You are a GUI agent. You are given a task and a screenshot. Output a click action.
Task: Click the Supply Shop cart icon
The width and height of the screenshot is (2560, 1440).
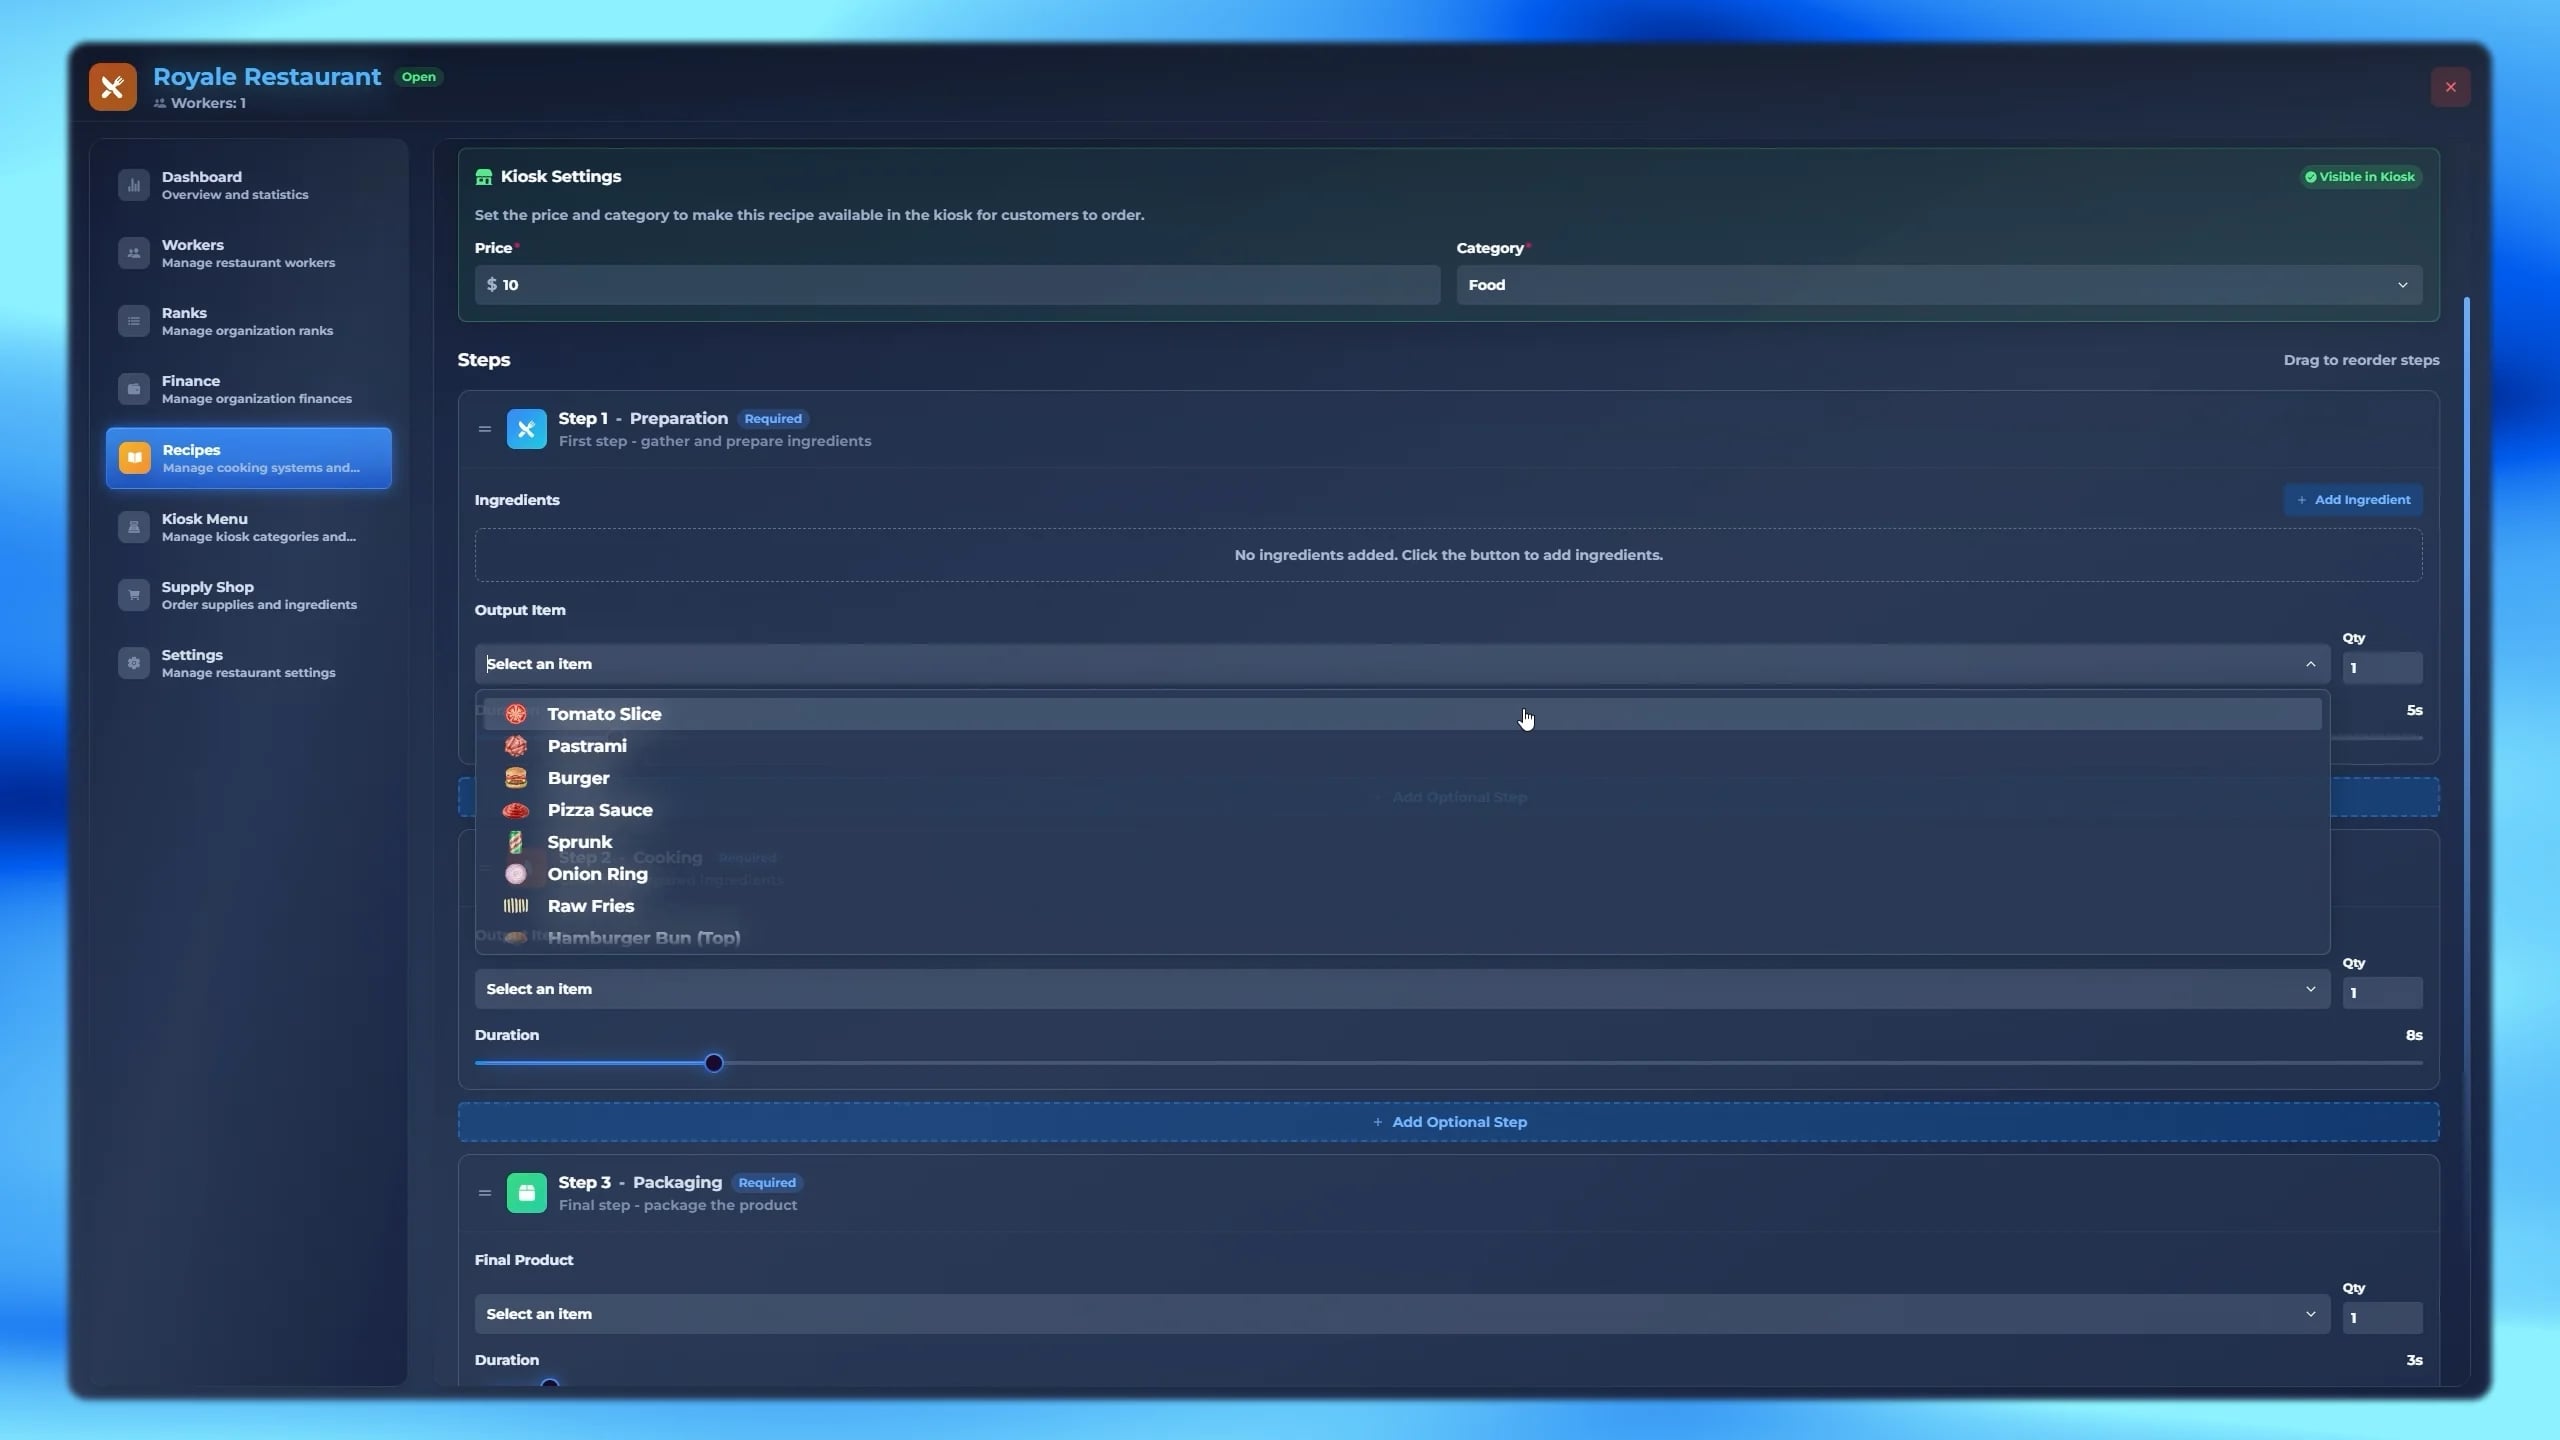(134, 594)
